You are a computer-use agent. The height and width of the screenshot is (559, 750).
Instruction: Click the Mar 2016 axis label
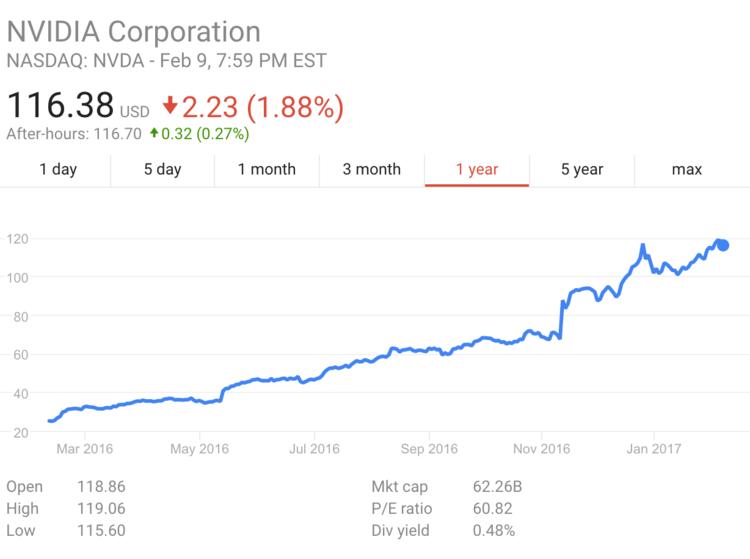click(x=84, y=449)
